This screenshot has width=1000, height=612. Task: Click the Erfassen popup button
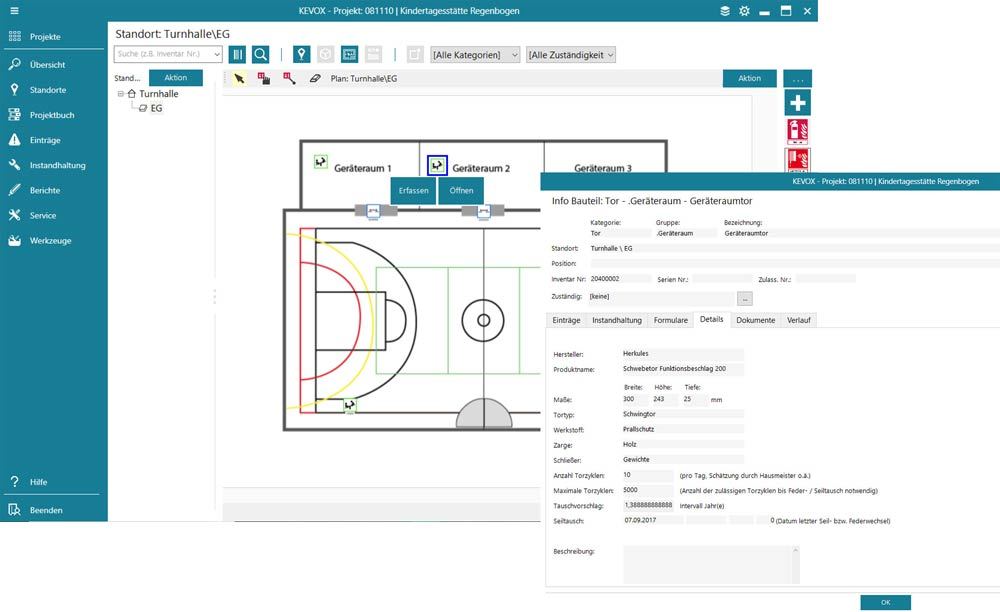coord(413,191)
